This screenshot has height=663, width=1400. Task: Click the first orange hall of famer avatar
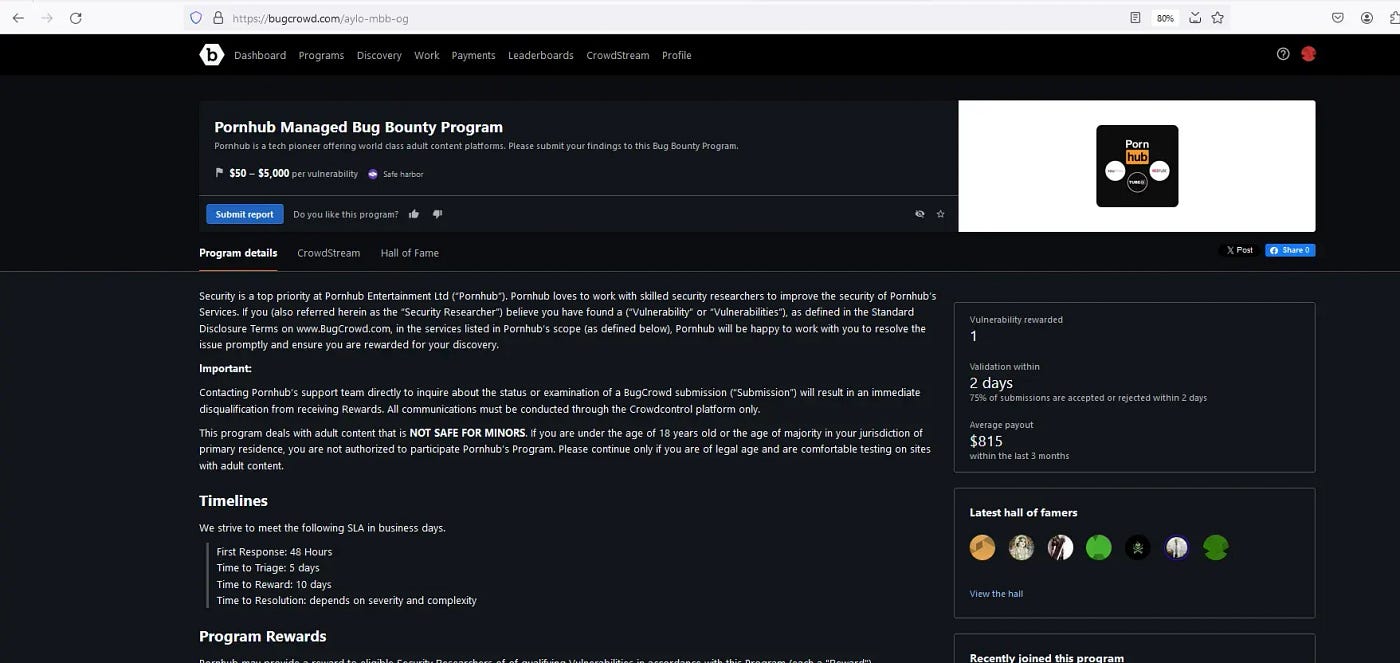tap(982, 547)
